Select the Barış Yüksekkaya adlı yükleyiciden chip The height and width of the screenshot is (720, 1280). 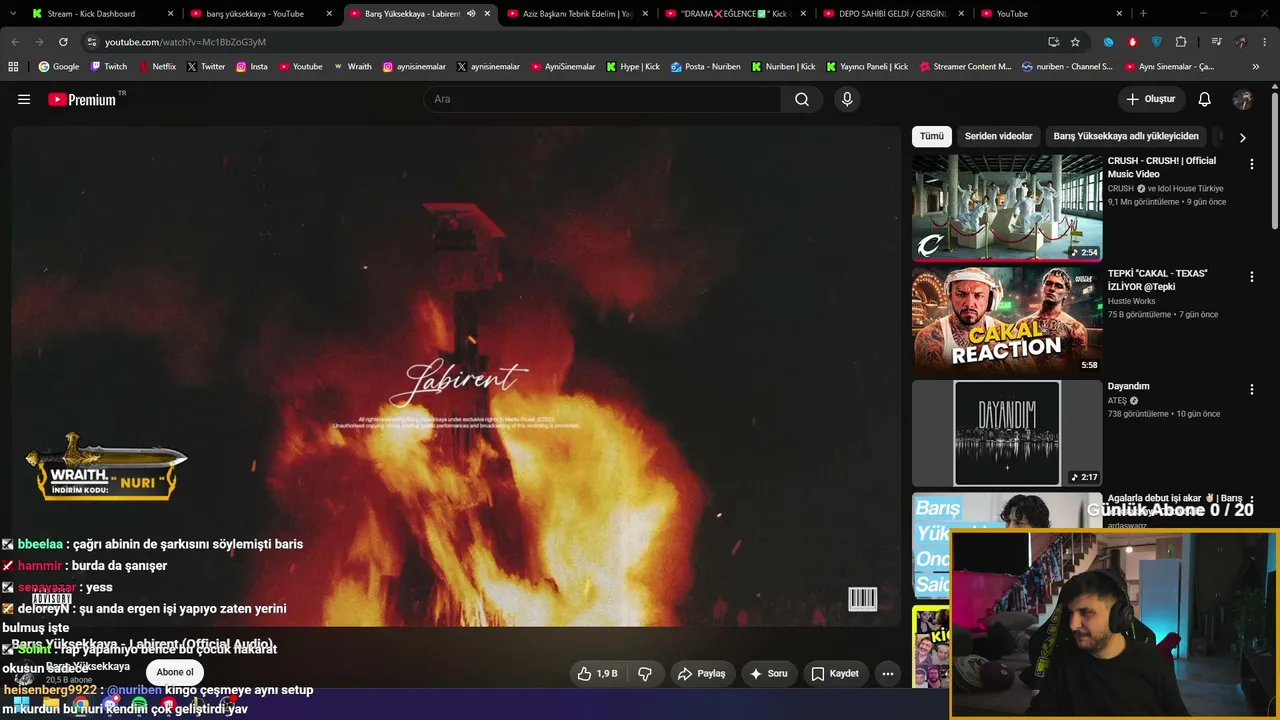coord(1126,136)
